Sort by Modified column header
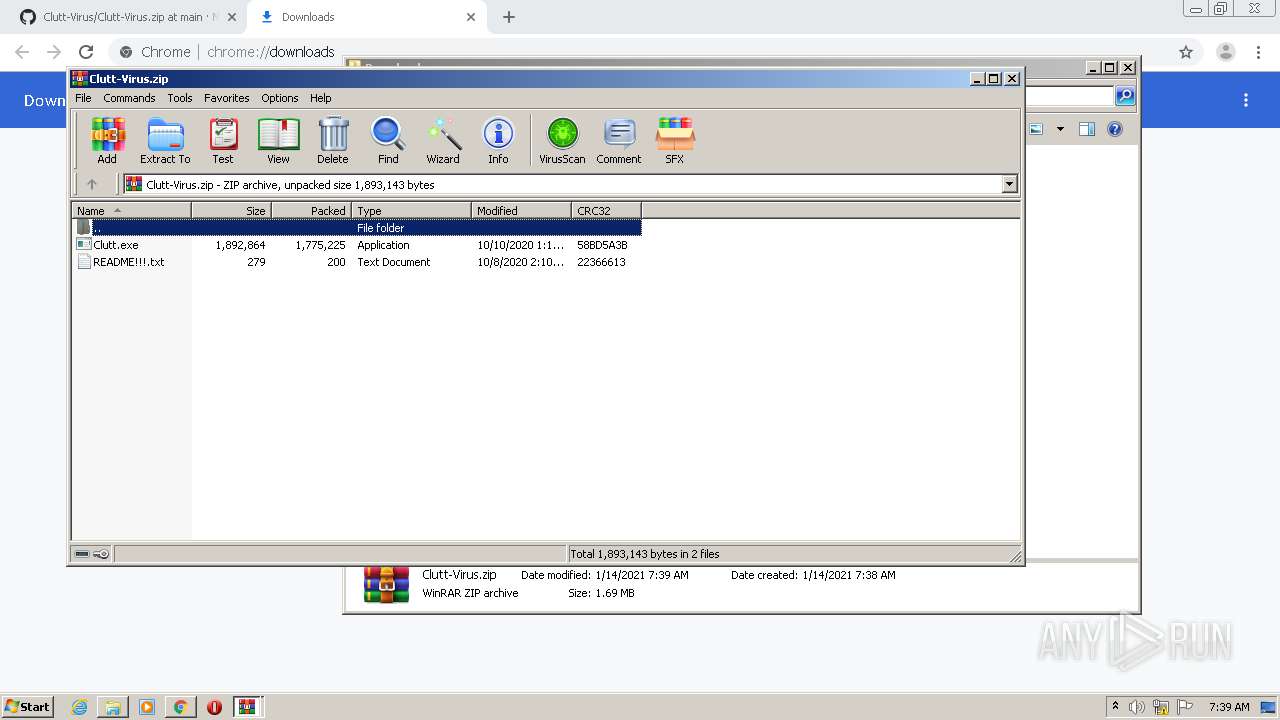Image resolution: width=1280 pixels, height=720 pixels. click(x=521, y=210)
